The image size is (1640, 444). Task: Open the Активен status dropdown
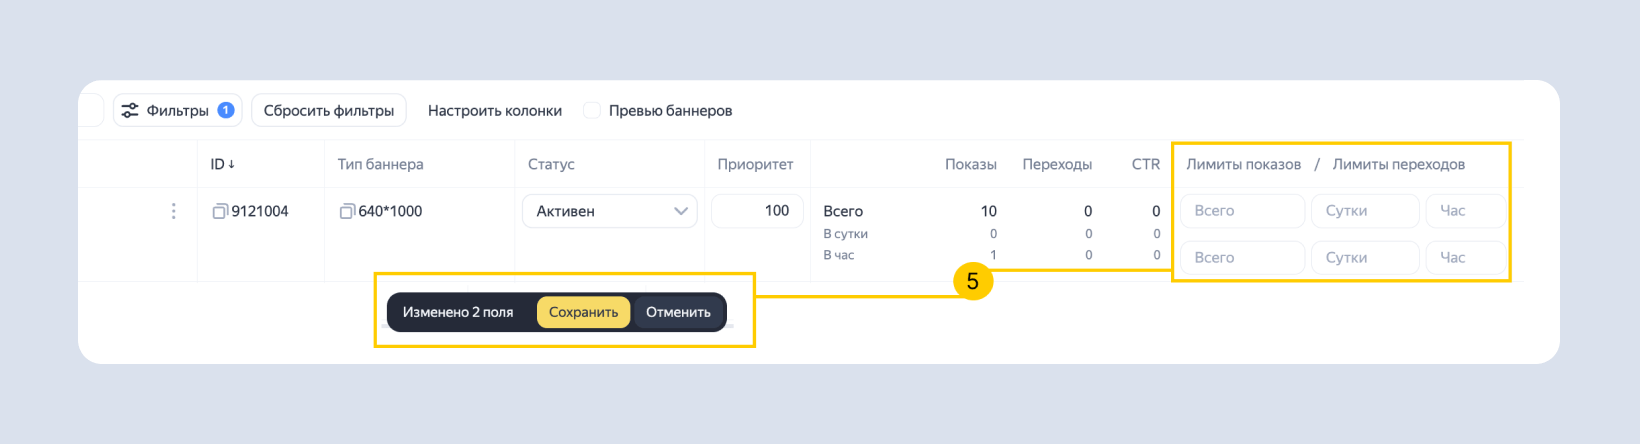[x=609, y=211]
